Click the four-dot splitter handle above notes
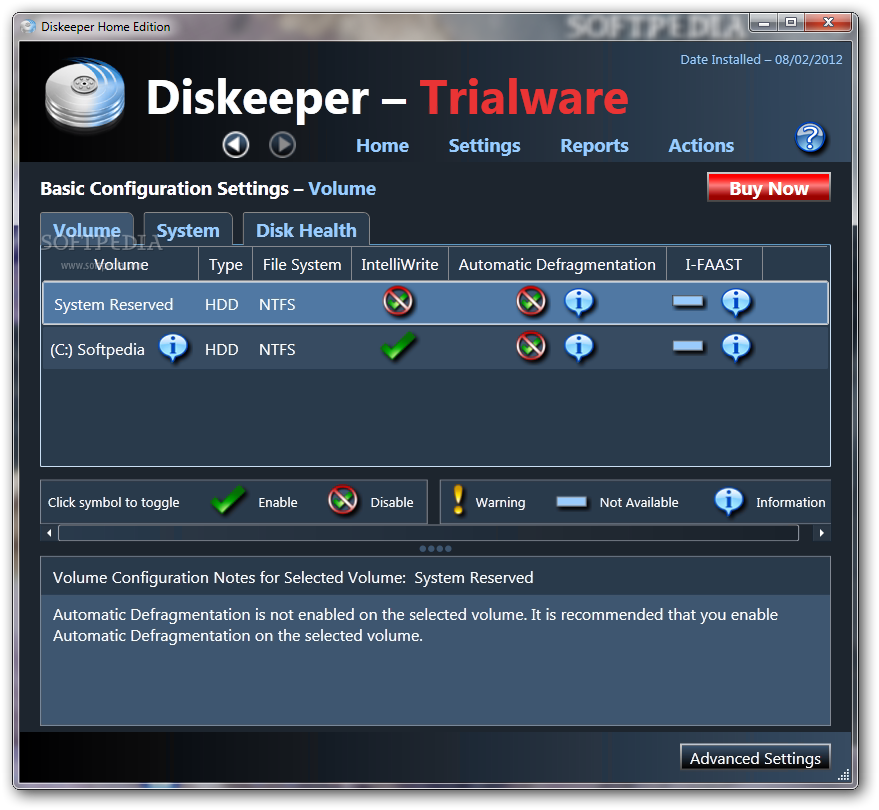 tap(435, 549)
